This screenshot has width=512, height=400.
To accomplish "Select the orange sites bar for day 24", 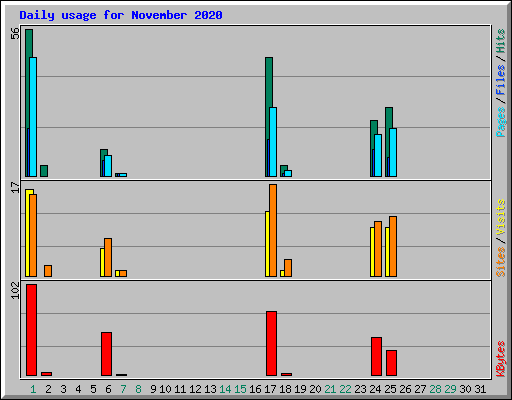I will pos(378,249).
